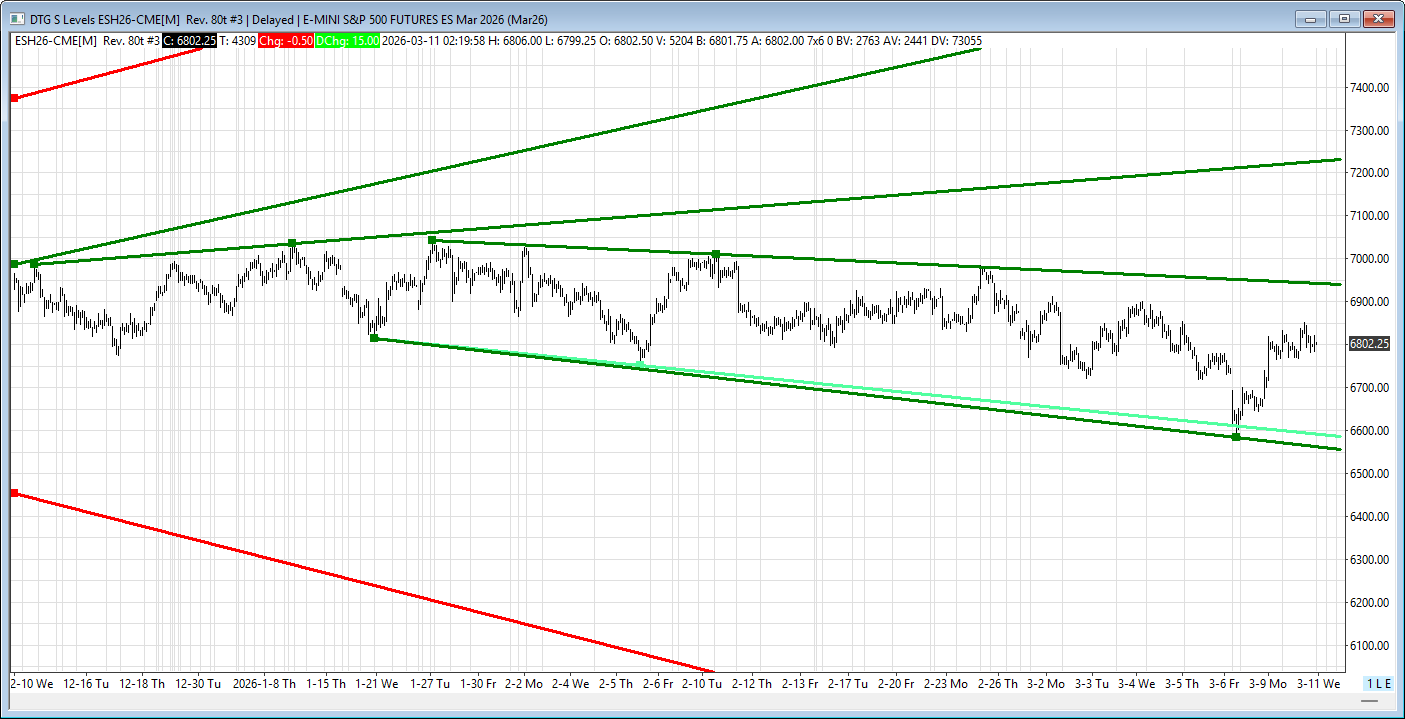Select green anchor point at 1-8 Th peak

[x=292, y=243]
